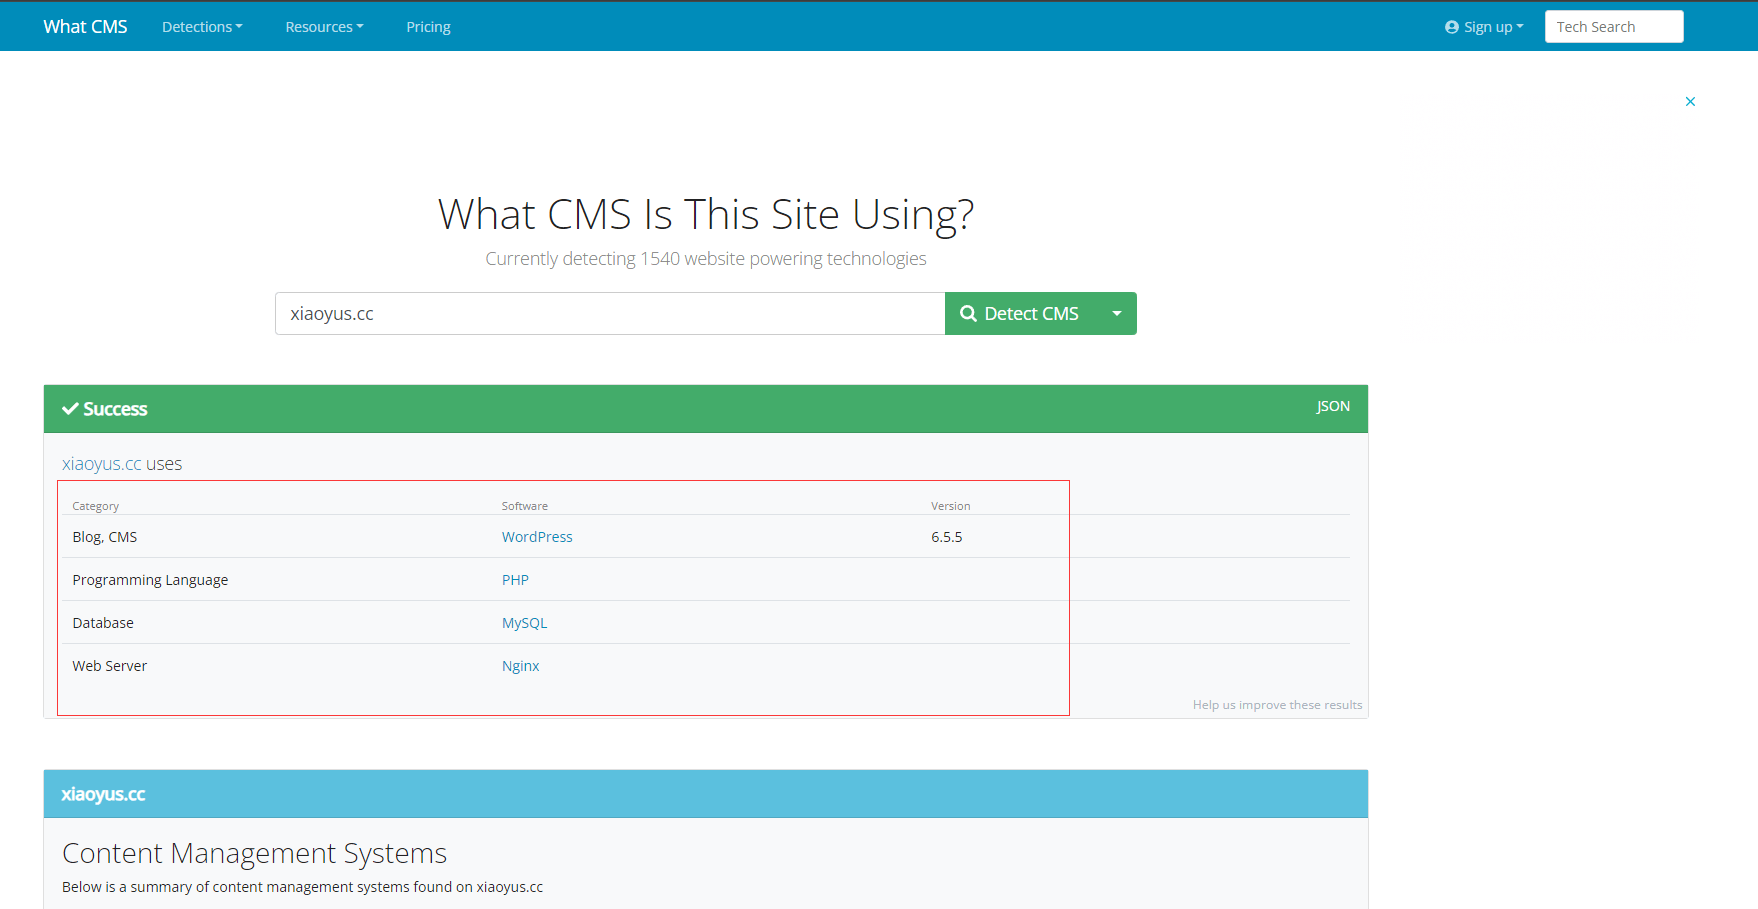The image size is (1758, 909).
Task: Click the Software column header
Action: [x=525, y=506]
